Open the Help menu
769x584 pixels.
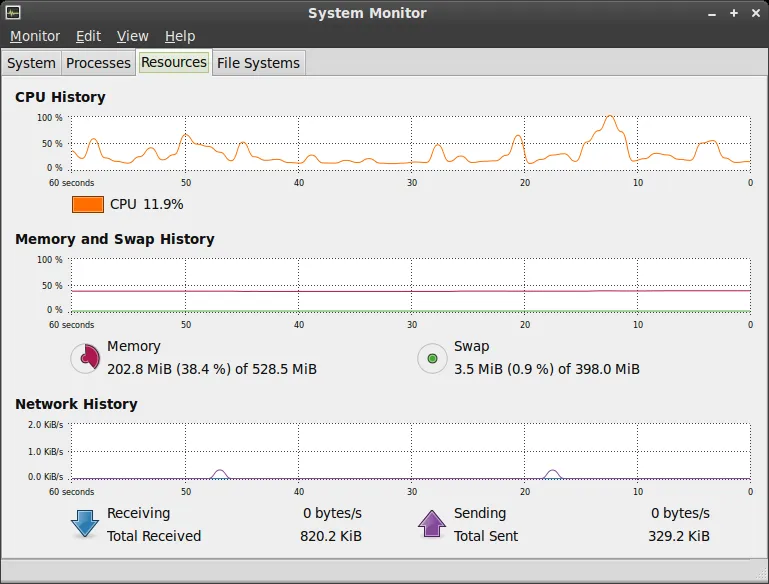[180, 36]
